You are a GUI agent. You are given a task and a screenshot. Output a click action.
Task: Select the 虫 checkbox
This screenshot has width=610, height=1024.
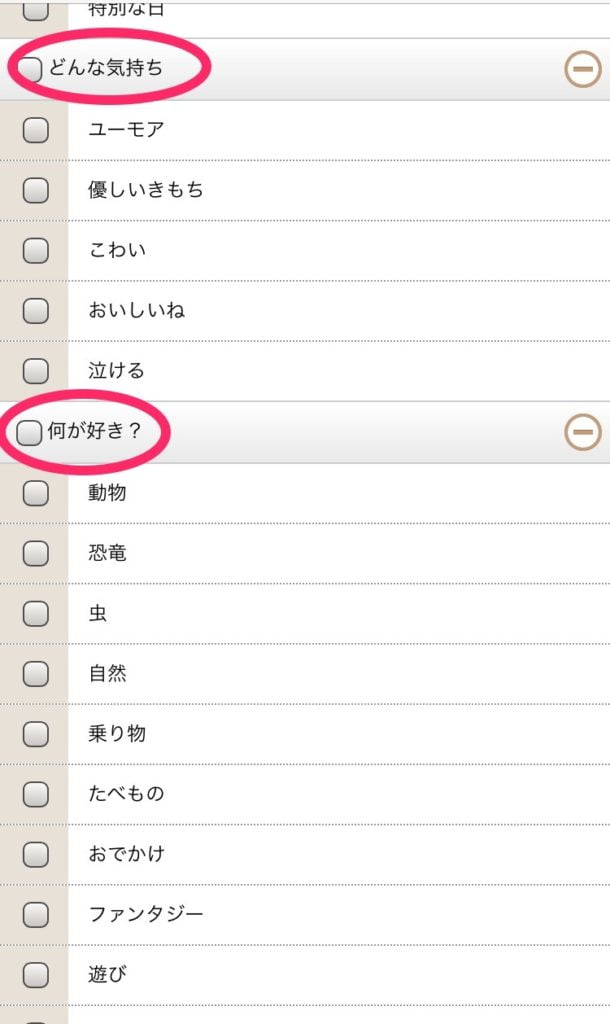[x=35, y=613]
